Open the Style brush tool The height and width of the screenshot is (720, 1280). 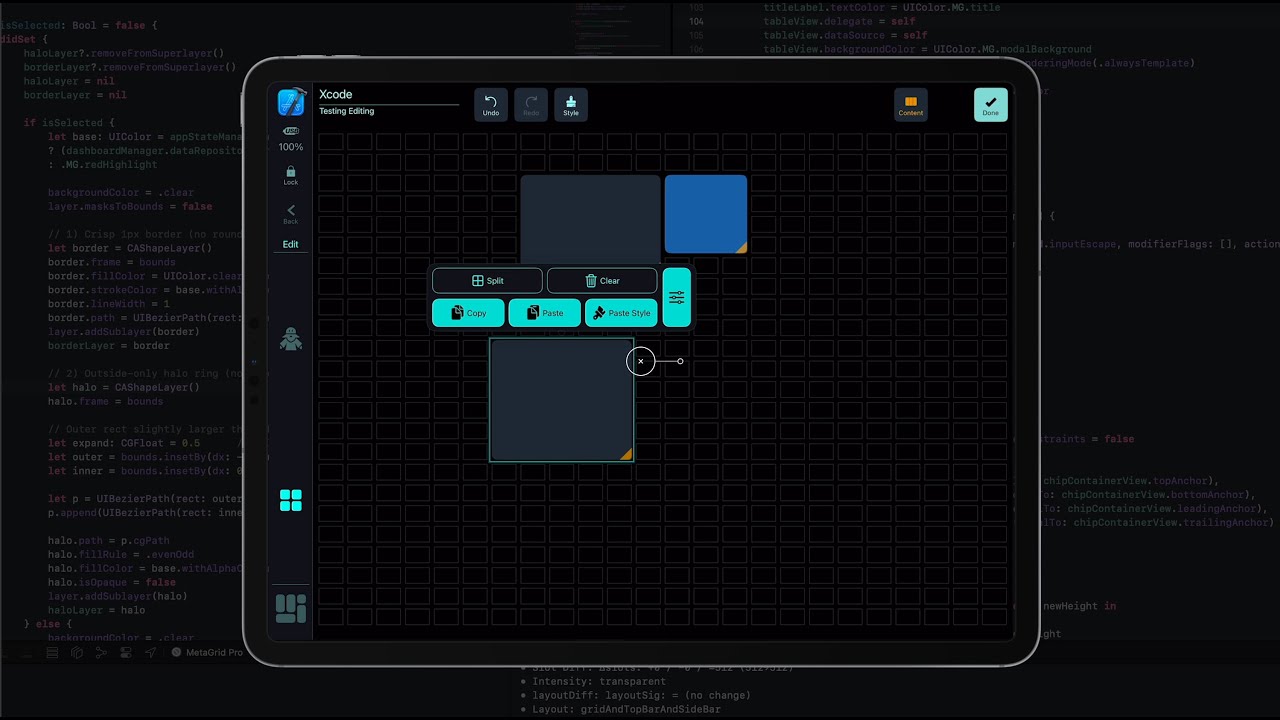[571, 105]
